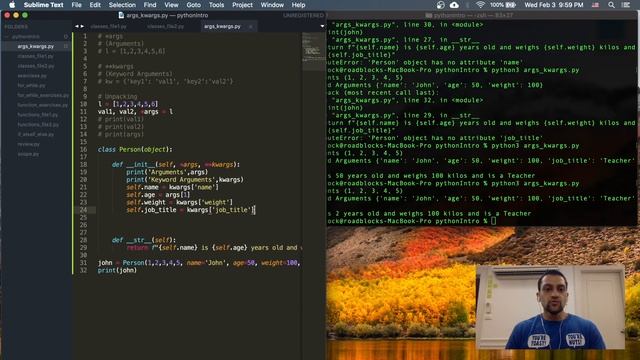Open the Tools menu
640x360 pixels.
click(216, 5)
